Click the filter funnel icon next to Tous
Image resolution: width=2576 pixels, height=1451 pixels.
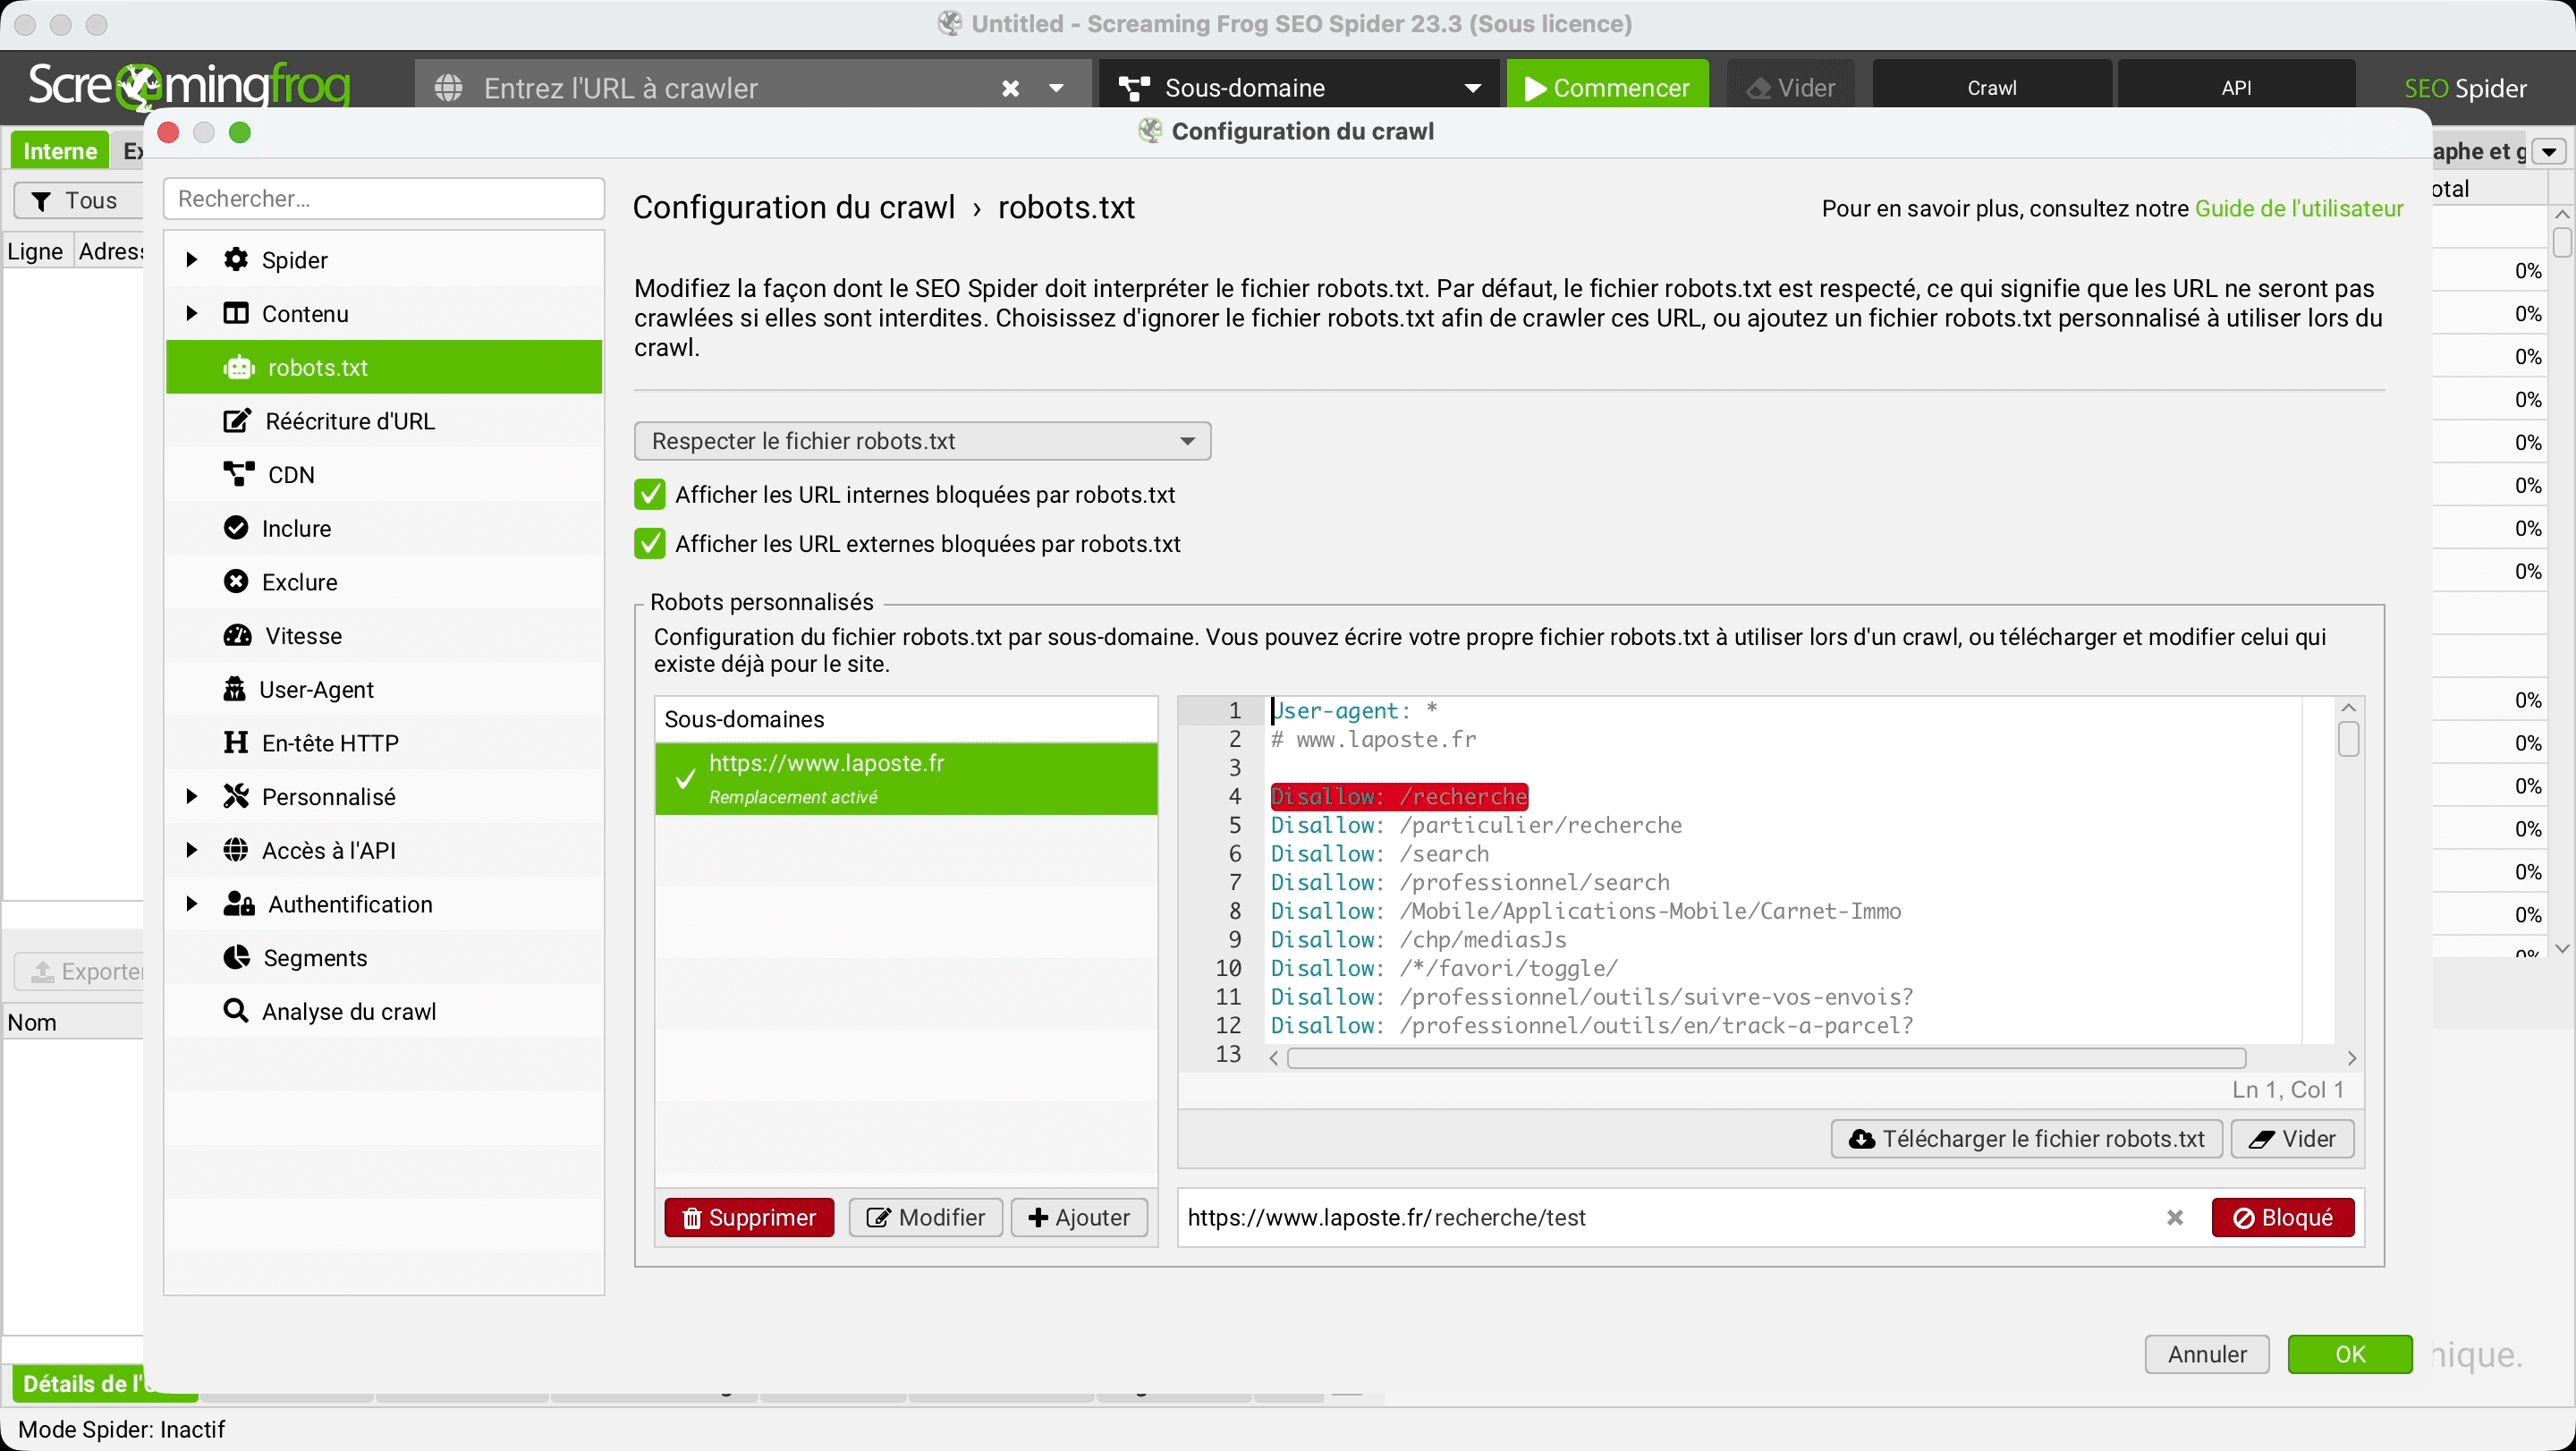[x=41, y=201]
